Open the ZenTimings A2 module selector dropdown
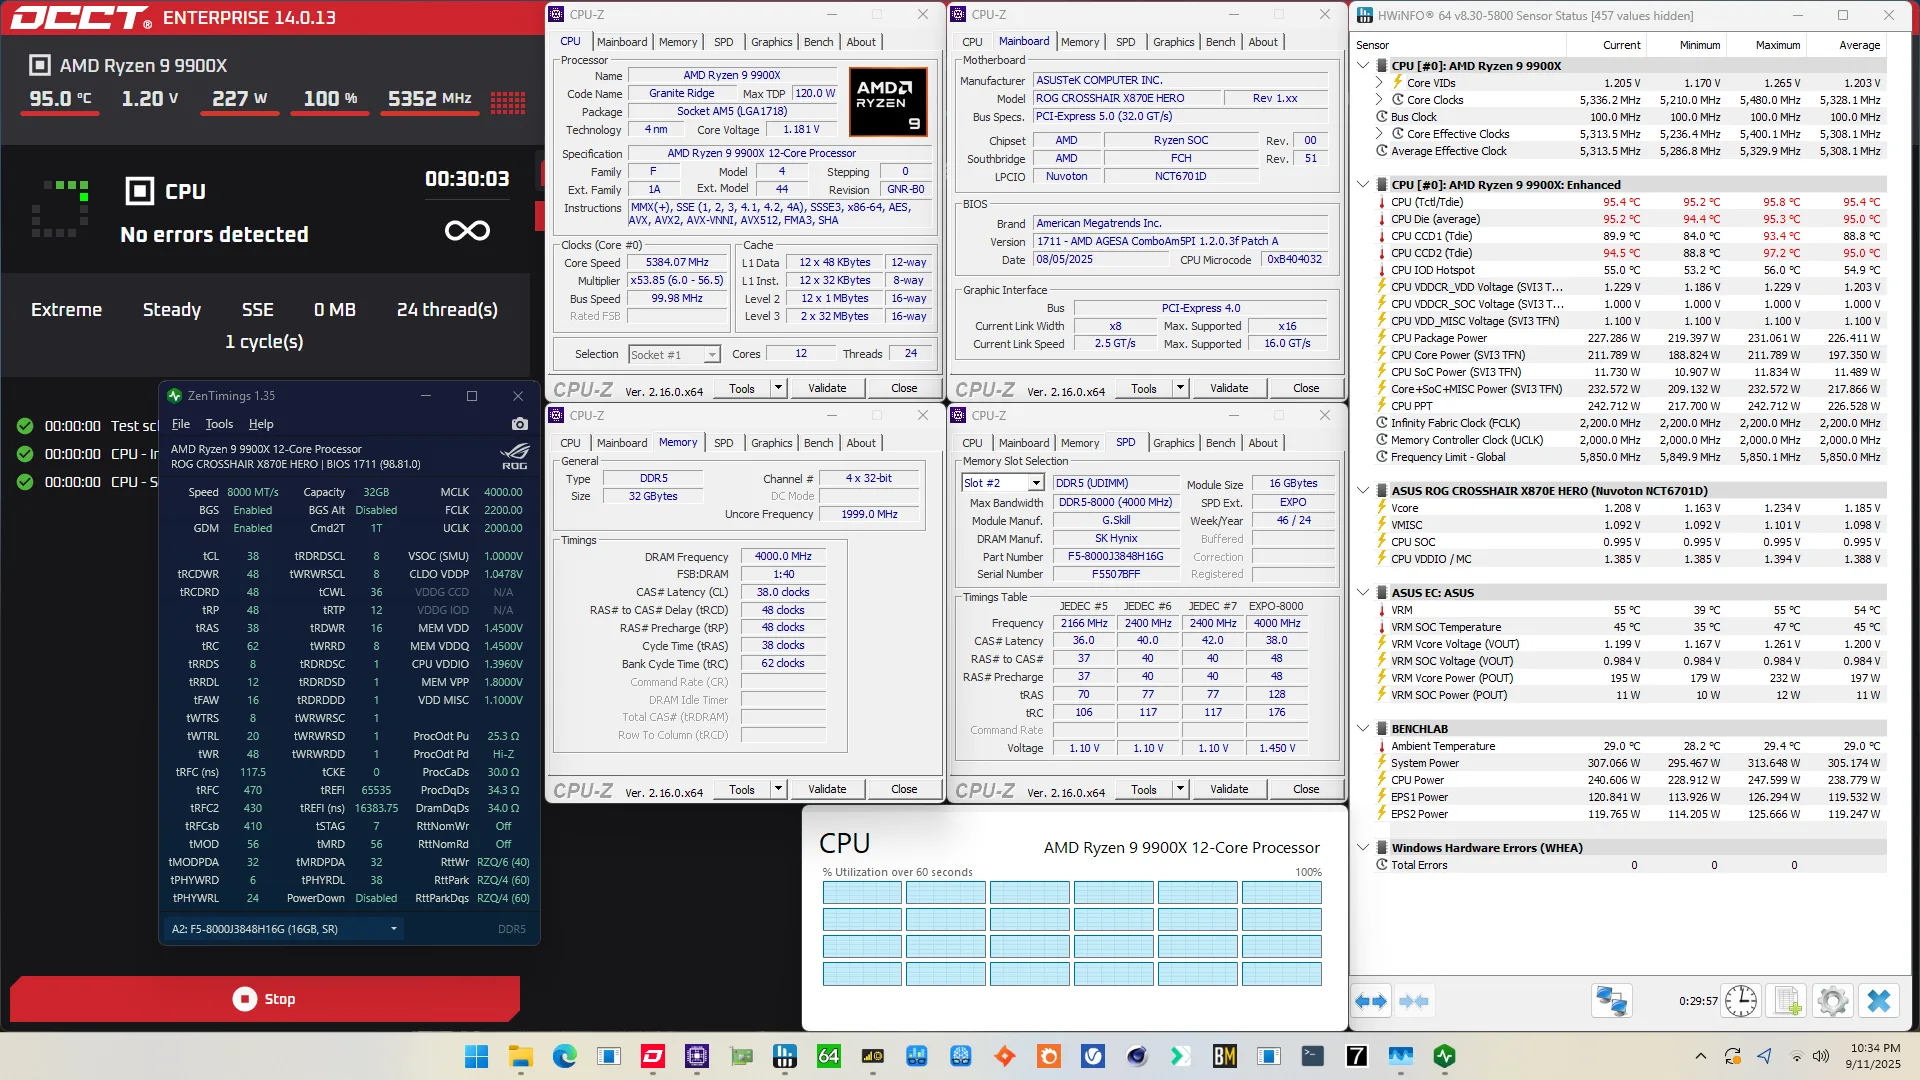 (393, 929)
